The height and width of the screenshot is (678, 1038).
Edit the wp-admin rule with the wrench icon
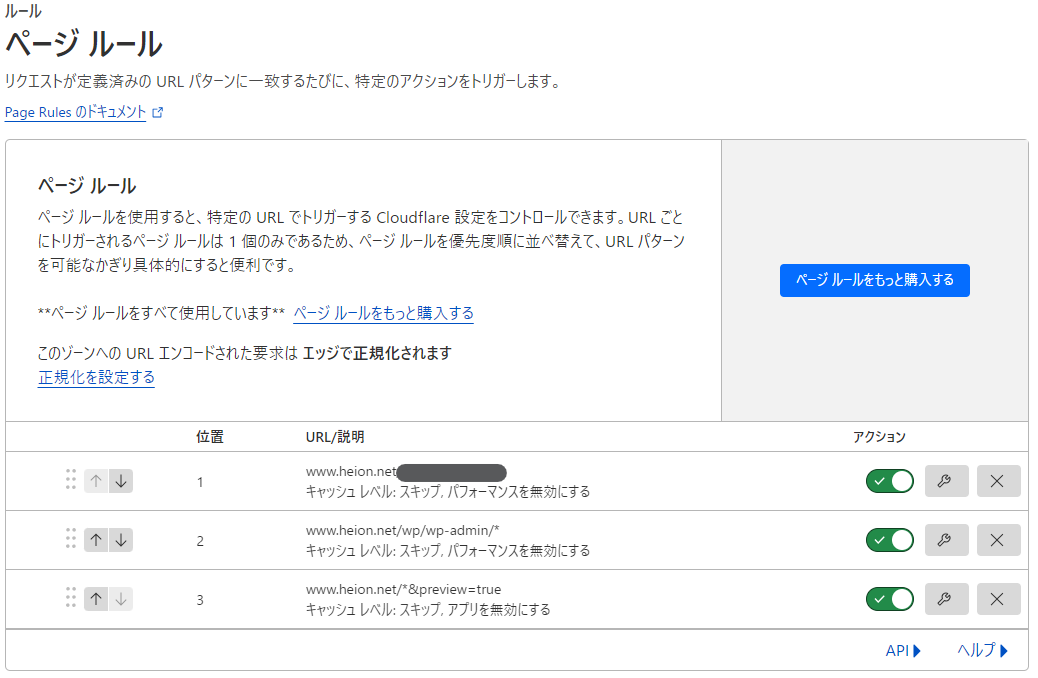coord(946,540)
